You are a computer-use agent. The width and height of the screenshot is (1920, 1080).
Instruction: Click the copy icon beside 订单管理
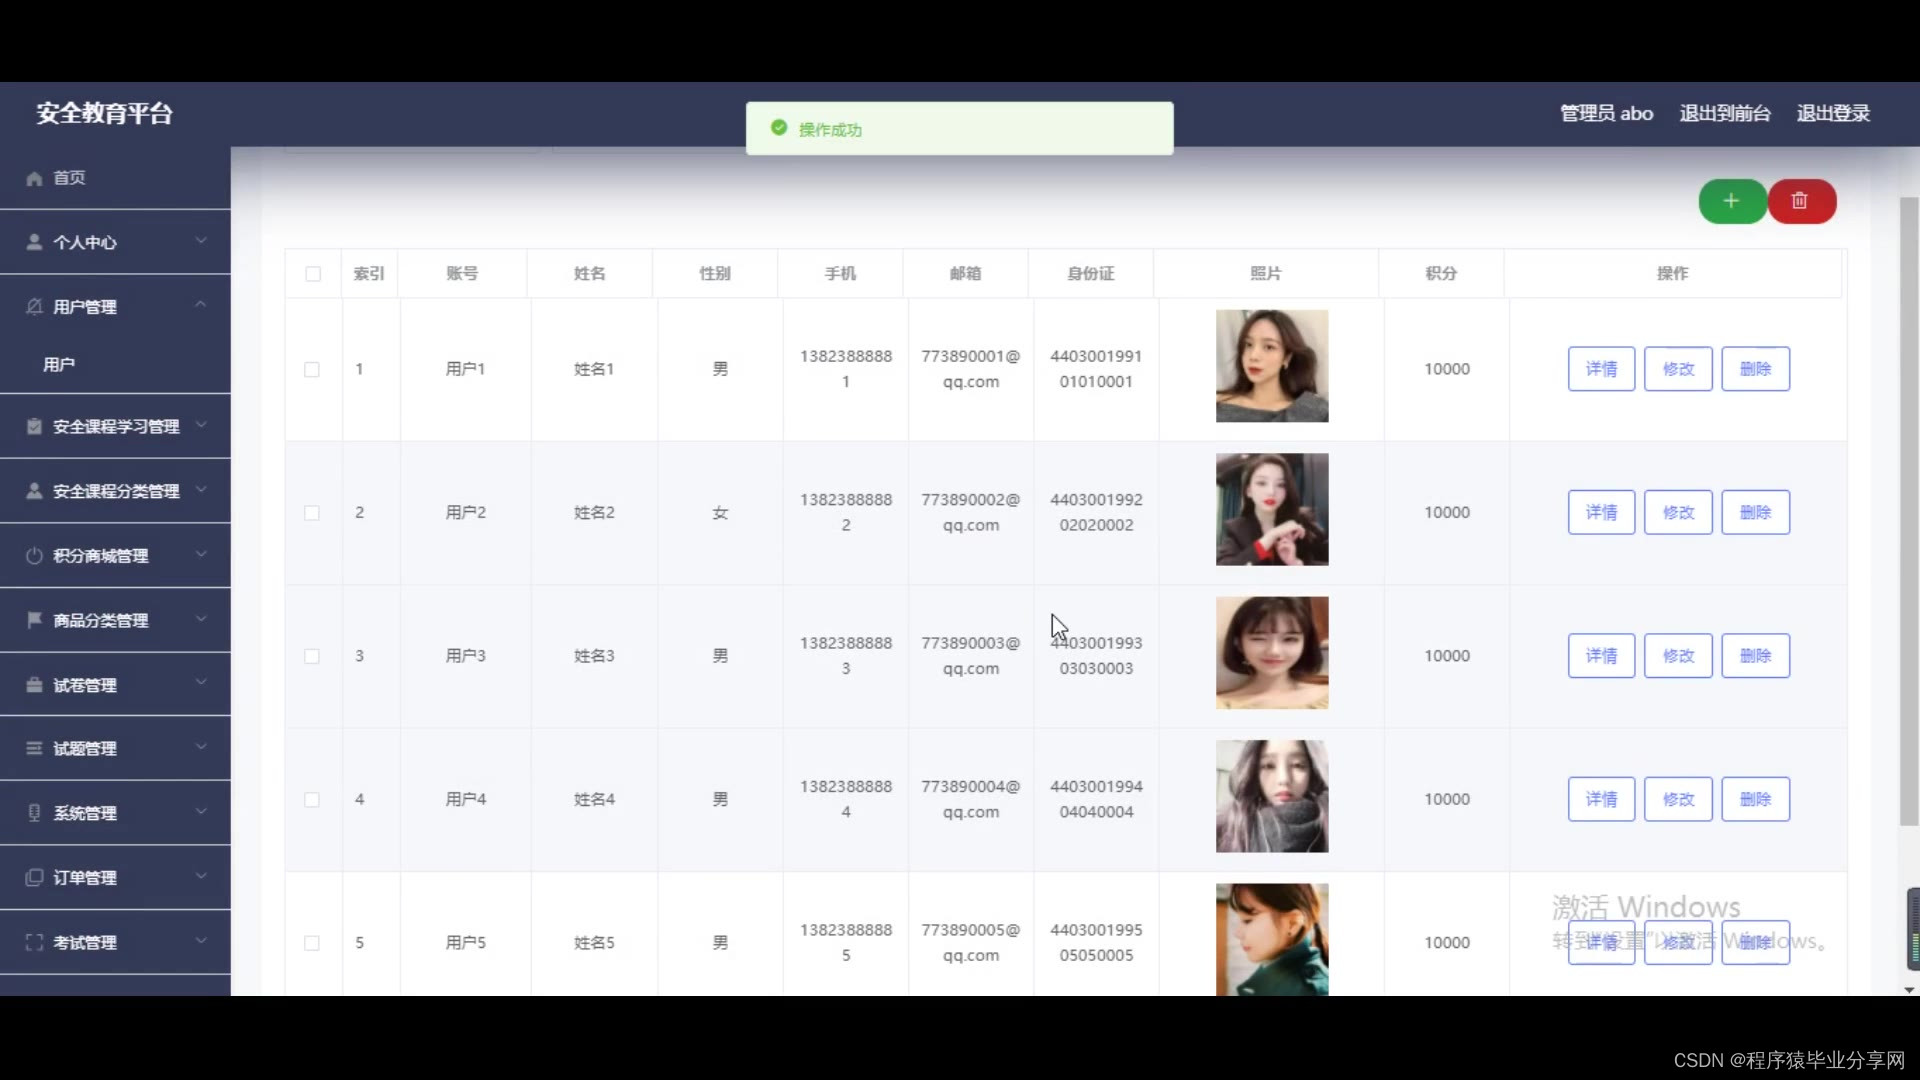34,877
